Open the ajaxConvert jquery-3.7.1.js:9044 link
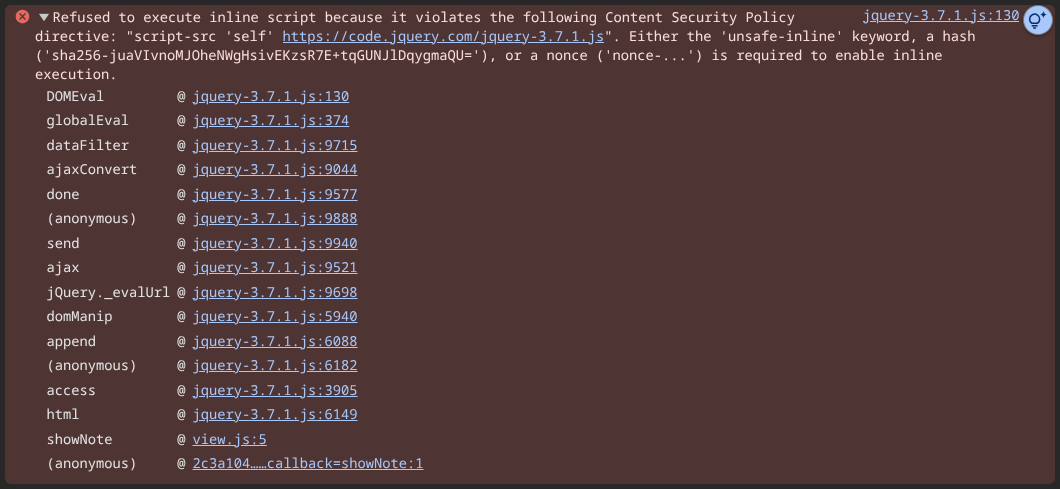This screenshot has width=1060, height=489. (x=274, y=170)
